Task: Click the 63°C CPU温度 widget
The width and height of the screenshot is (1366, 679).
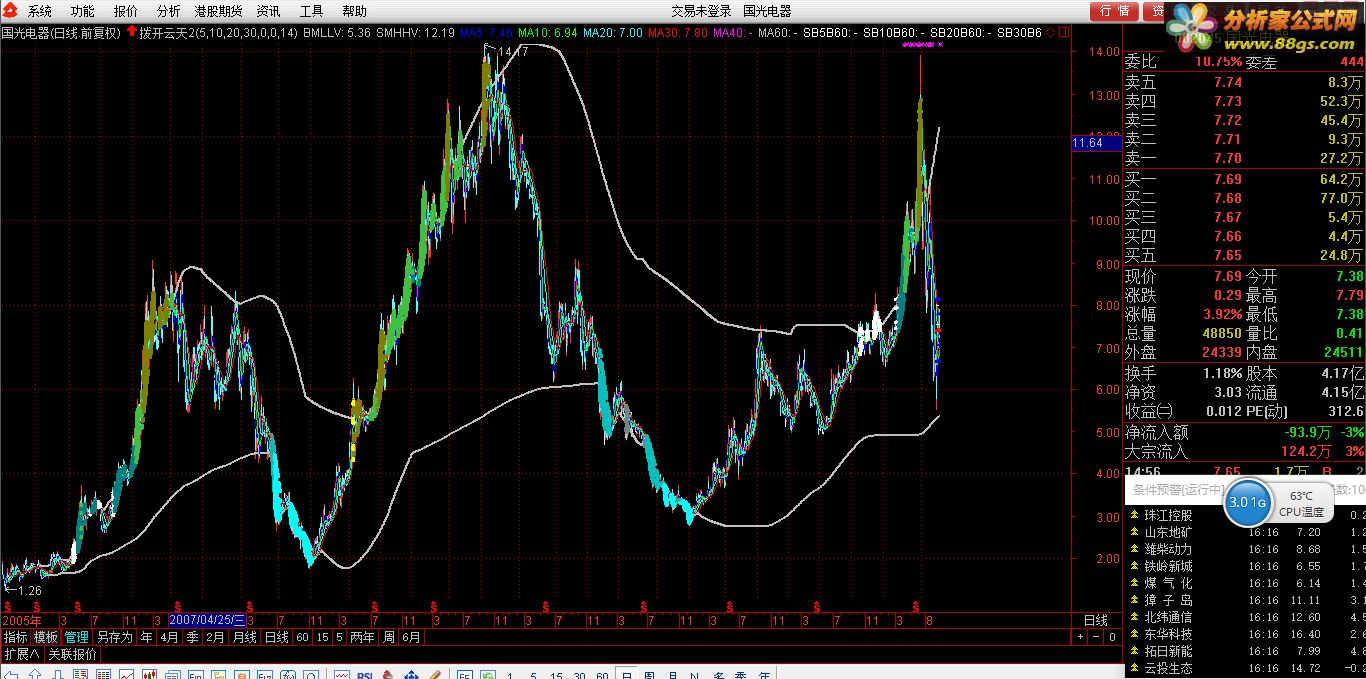Action: tap(1301, 504)
